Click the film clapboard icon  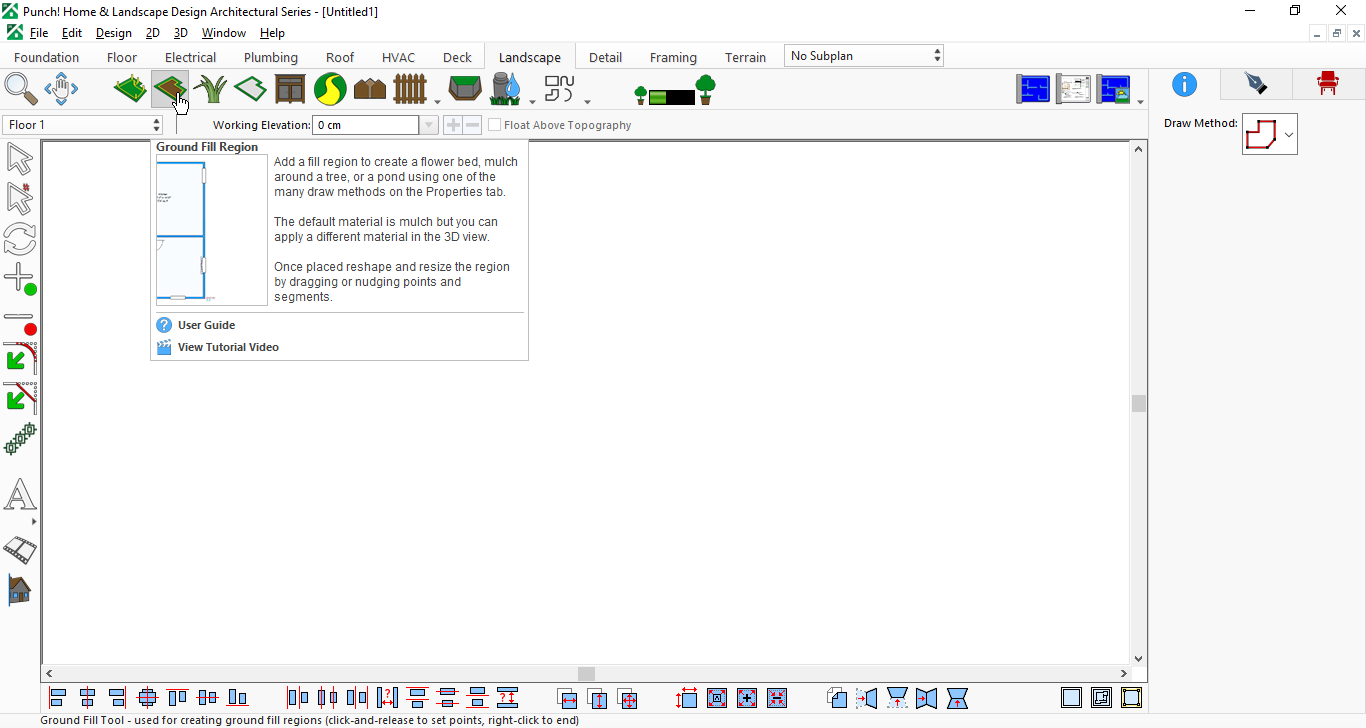pyautogui.click(x=20, y=549)
